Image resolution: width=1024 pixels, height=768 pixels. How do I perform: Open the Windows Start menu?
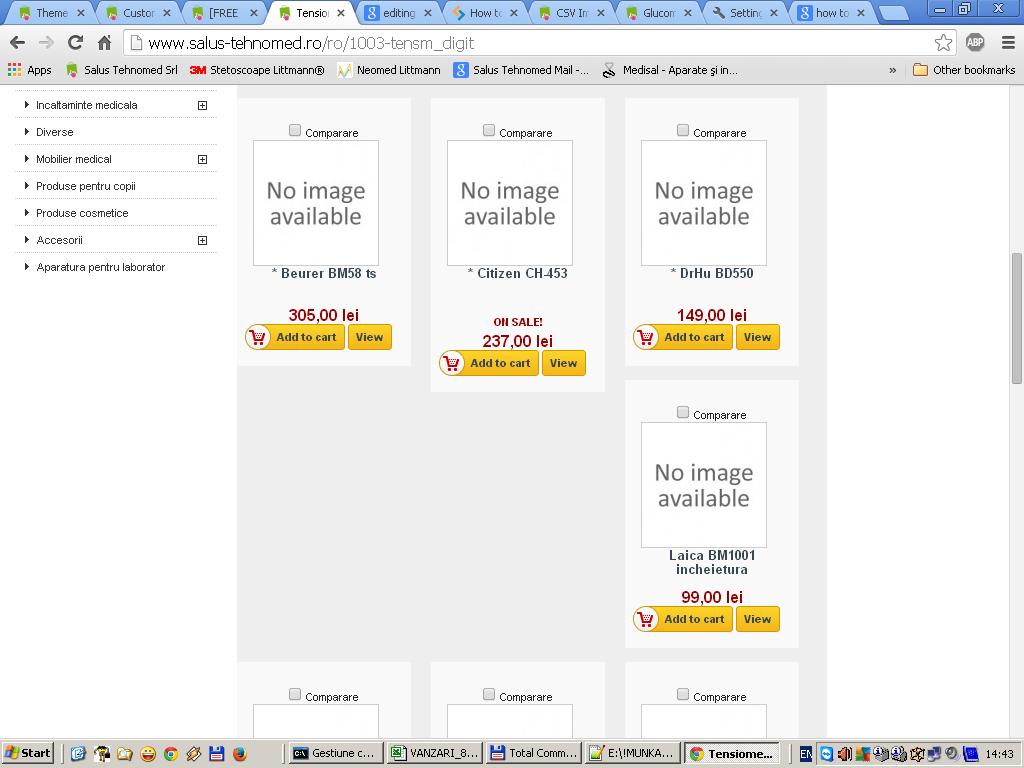point(27,754)
